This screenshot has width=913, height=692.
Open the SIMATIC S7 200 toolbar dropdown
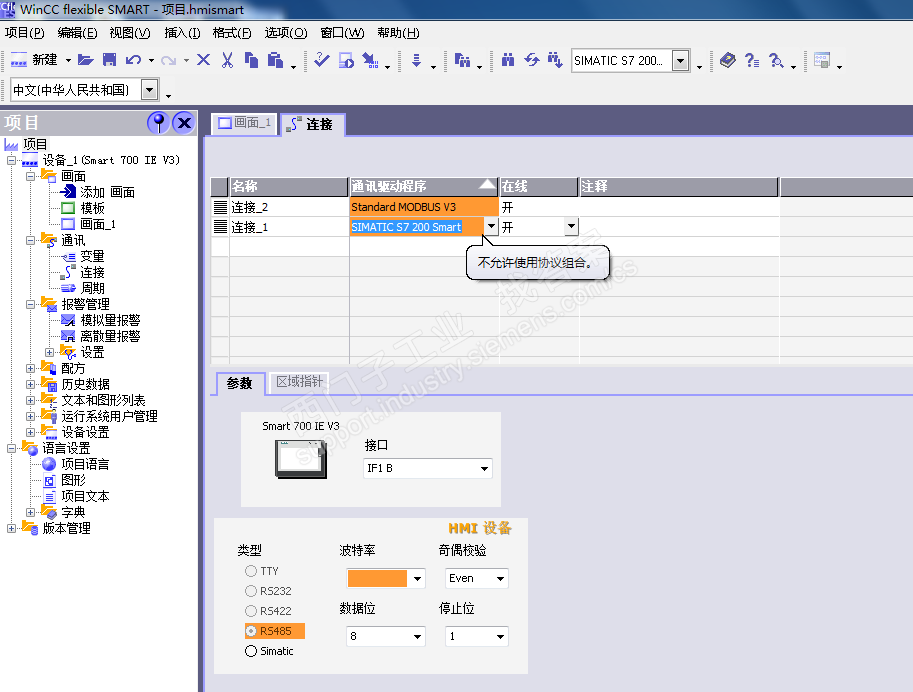[680, 61]
